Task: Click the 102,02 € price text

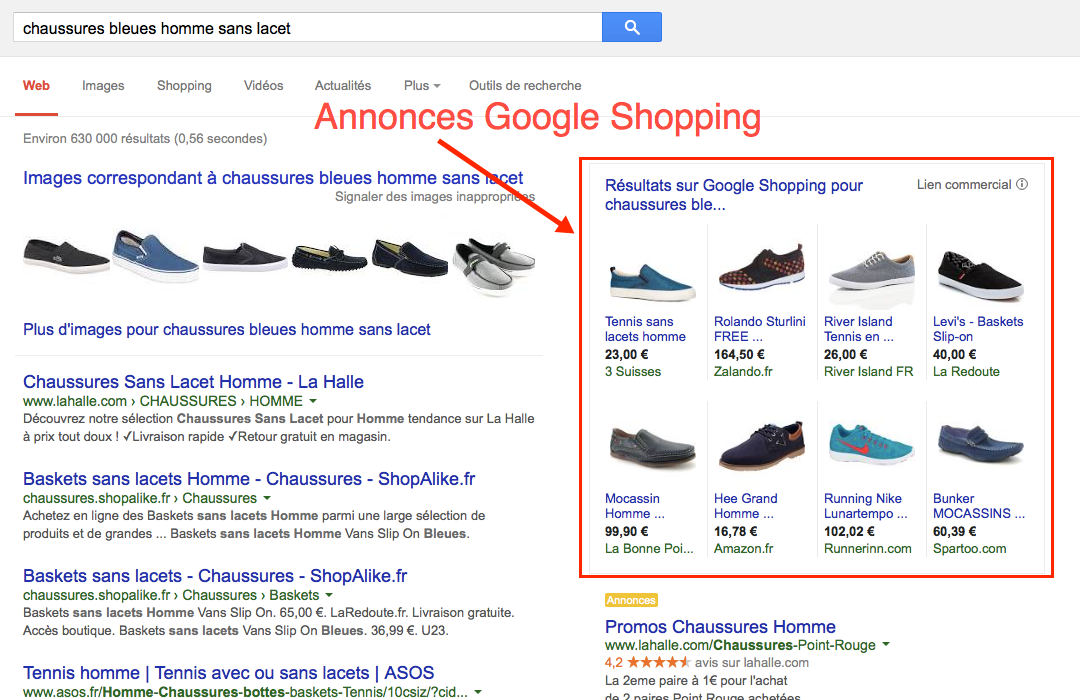Action: pos(849,532)
